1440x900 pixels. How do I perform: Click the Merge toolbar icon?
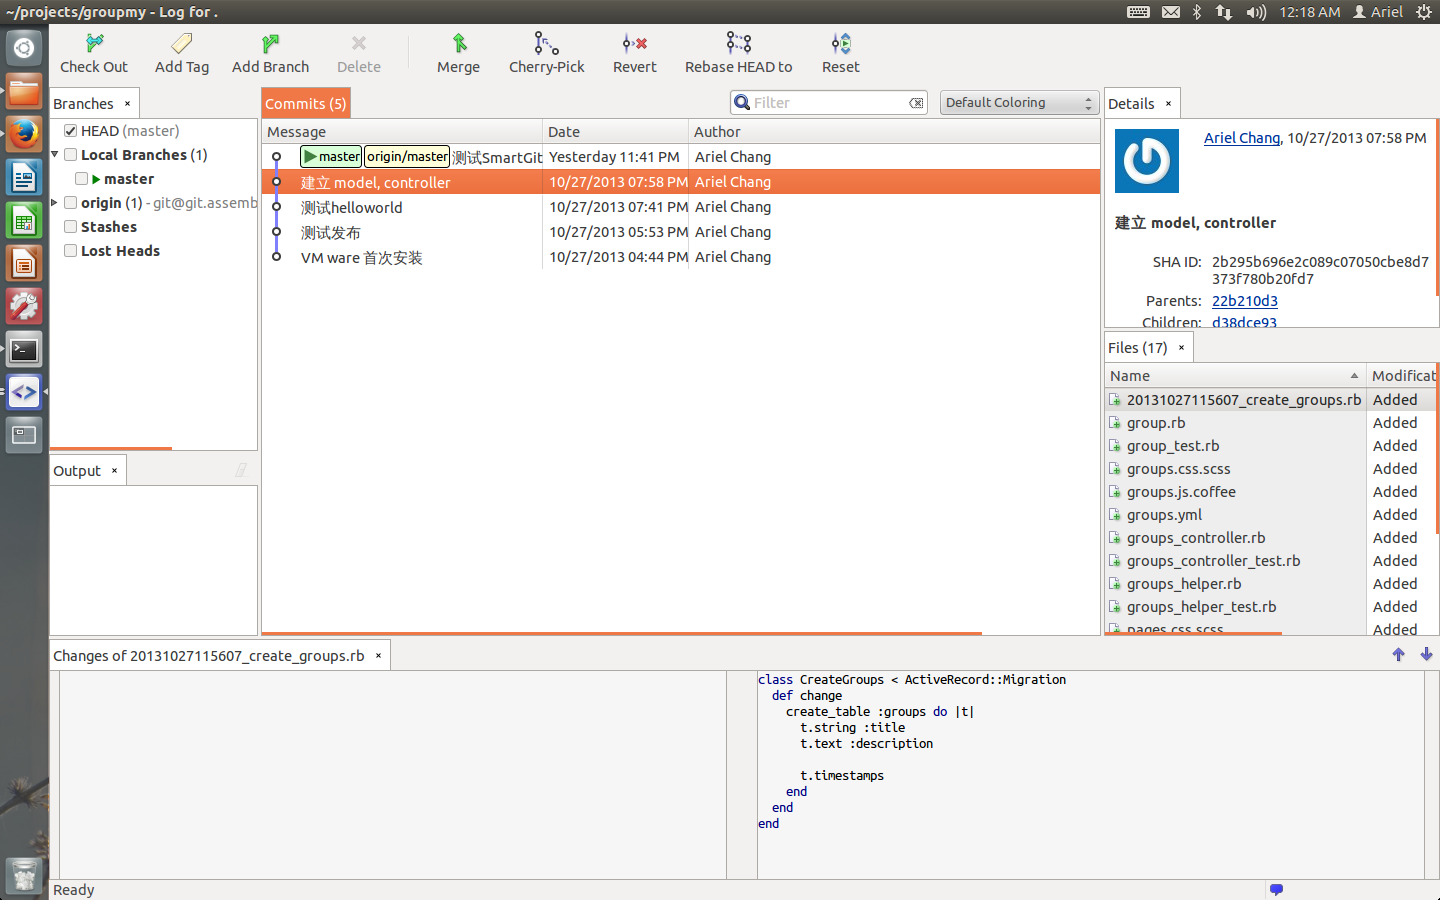459,43
